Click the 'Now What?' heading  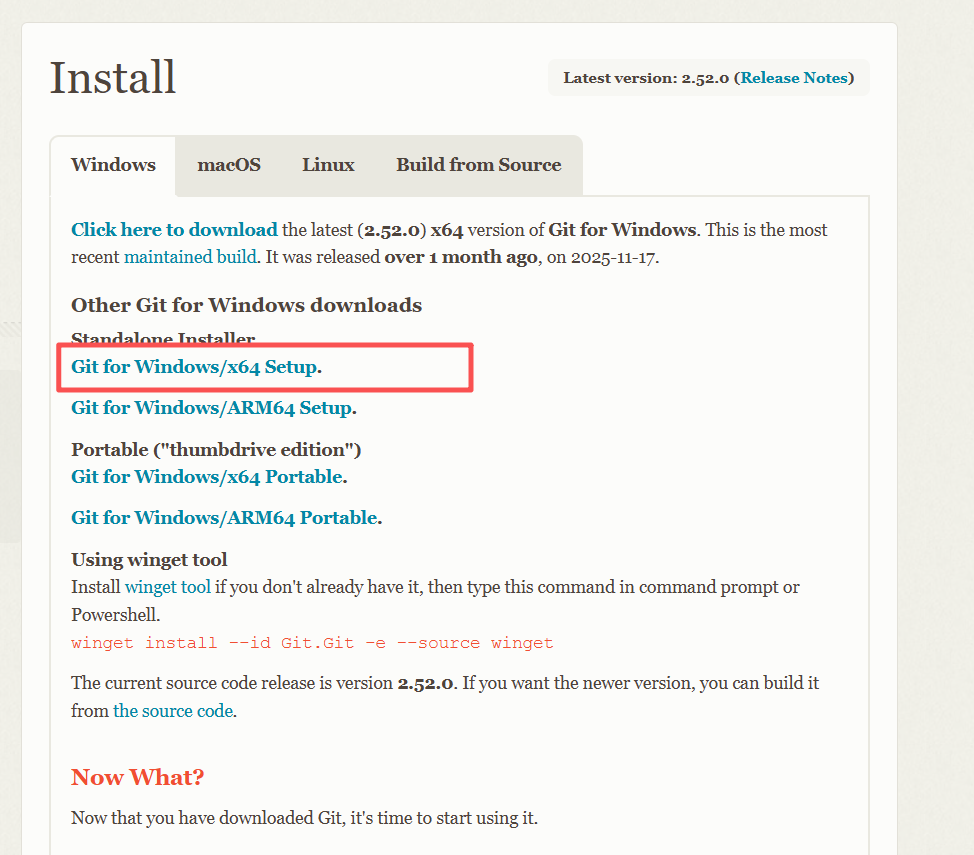tap(137, 777)
